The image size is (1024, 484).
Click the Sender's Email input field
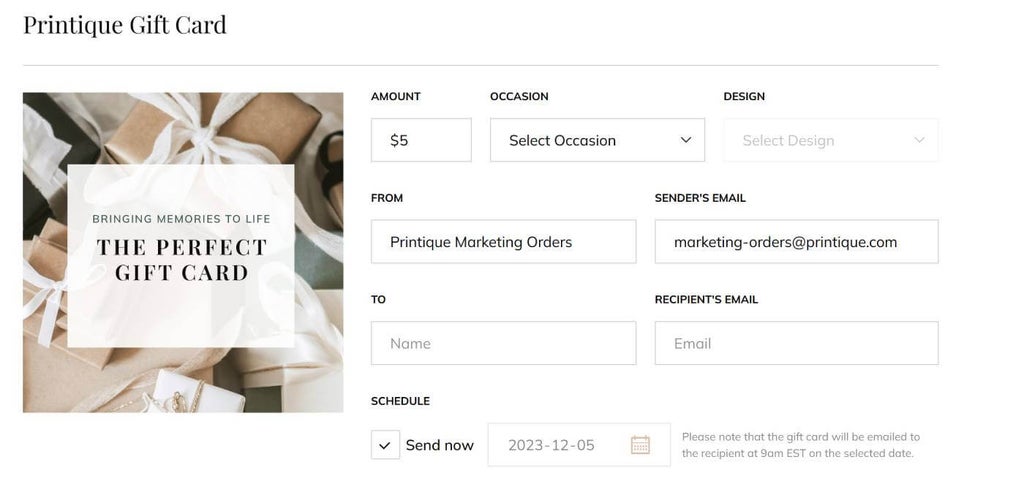(x=796, y=242)
